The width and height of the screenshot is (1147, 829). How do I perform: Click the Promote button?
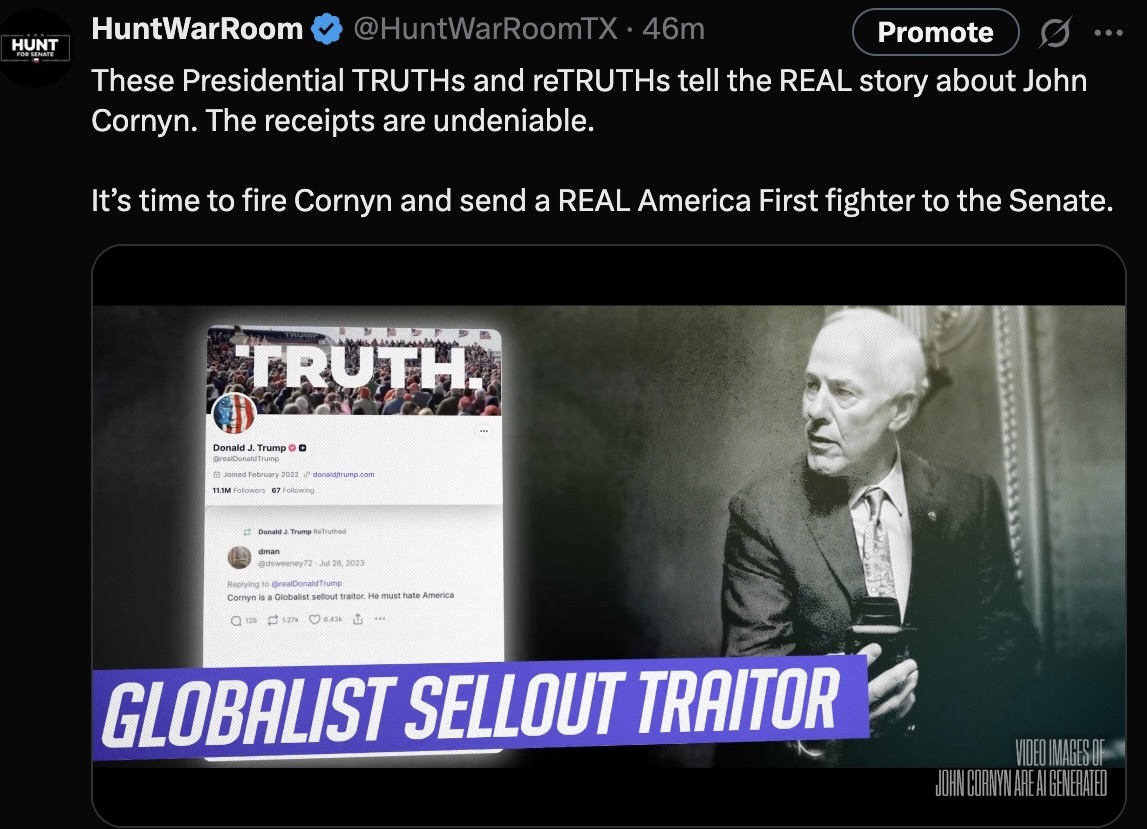pyautogui.click(x=936, y=32)
